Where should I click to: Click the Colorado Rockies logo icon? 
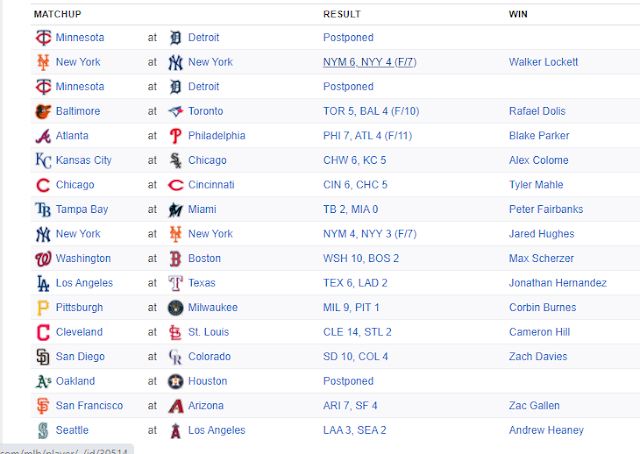(176, 356)
